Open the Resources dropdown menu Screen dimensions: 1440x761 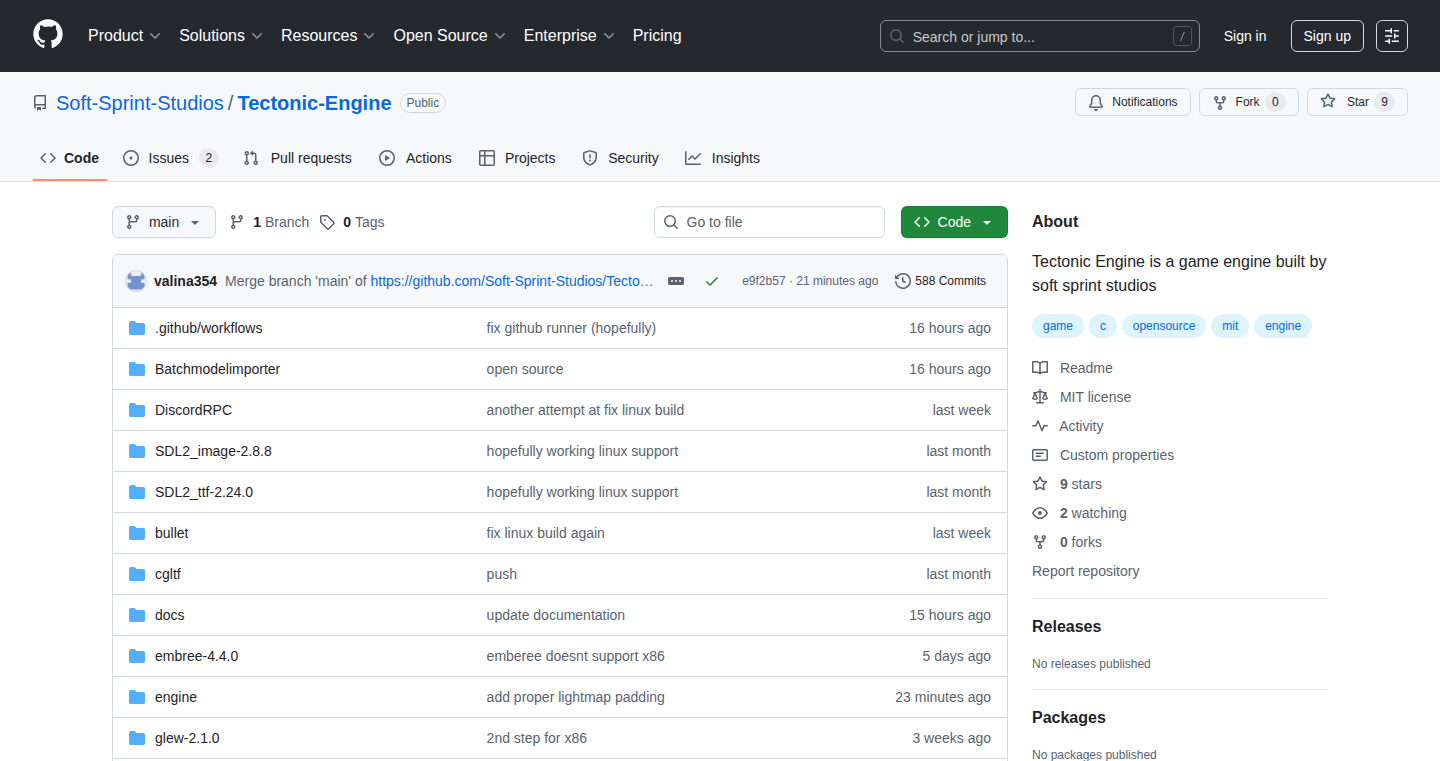point(328,35)
